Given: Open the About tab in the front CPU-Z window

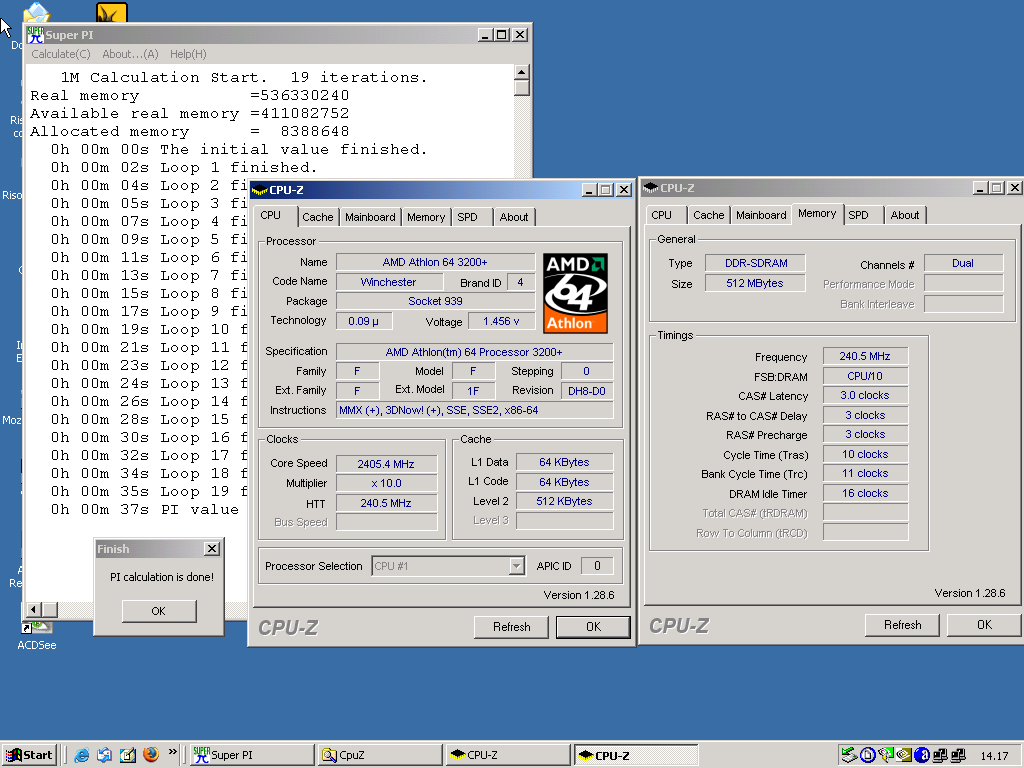Looking at the screenshot, I should click(x=514, y=217).
